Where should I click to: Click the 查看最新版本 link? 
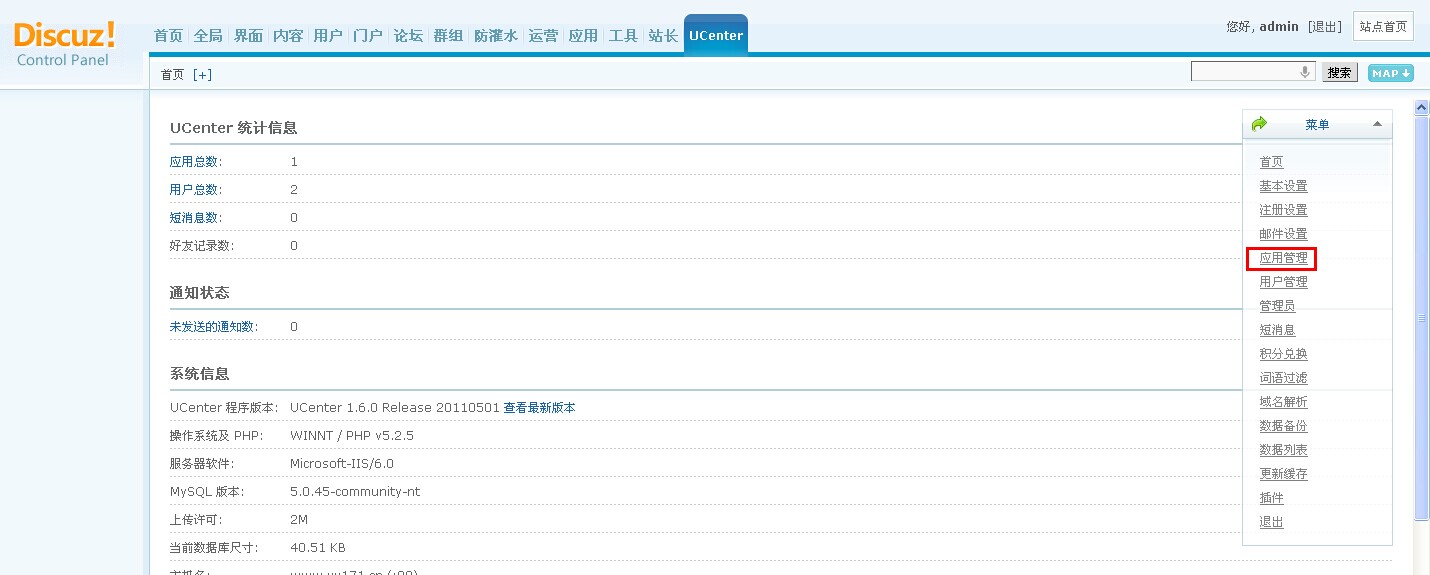click(539, 408)
